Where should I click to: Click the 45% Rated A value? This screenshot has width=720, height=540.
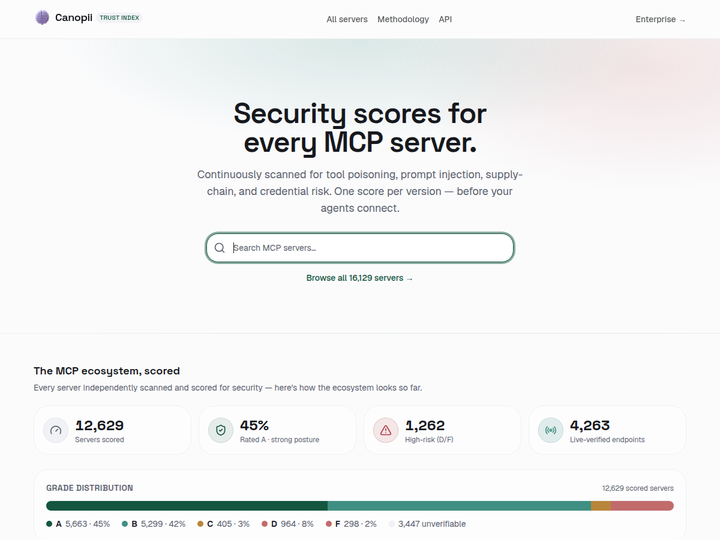(254, 426)
